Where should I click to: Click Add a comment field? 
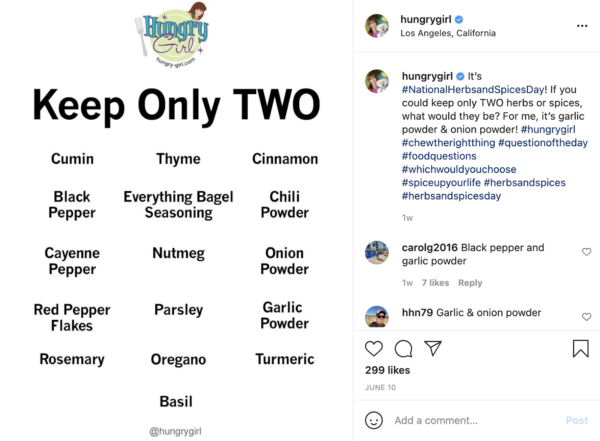[x=474, y=420]
